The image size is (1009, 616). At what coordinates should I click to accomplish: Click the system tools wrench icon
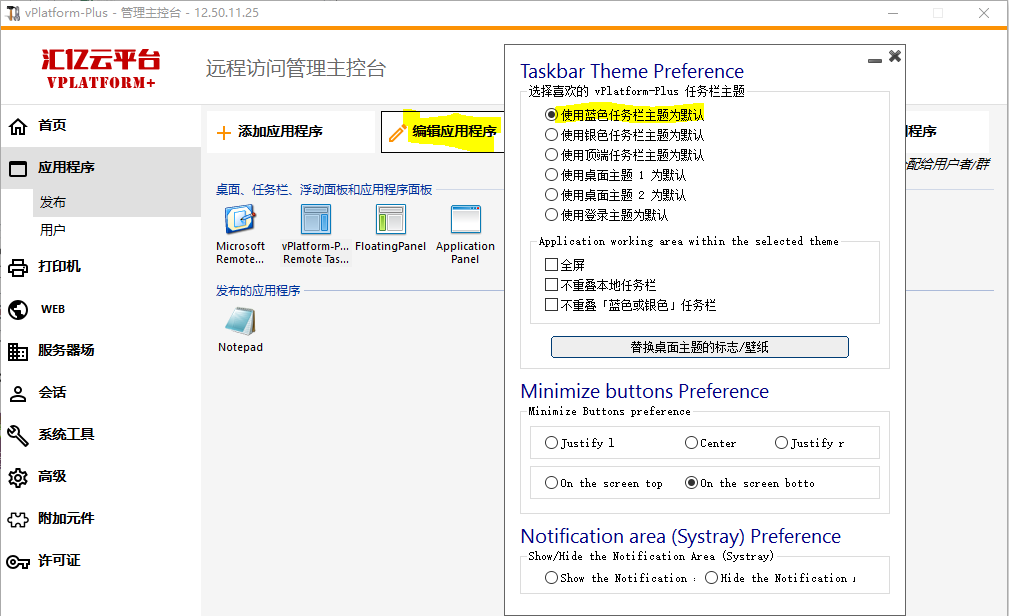(18, 435)
